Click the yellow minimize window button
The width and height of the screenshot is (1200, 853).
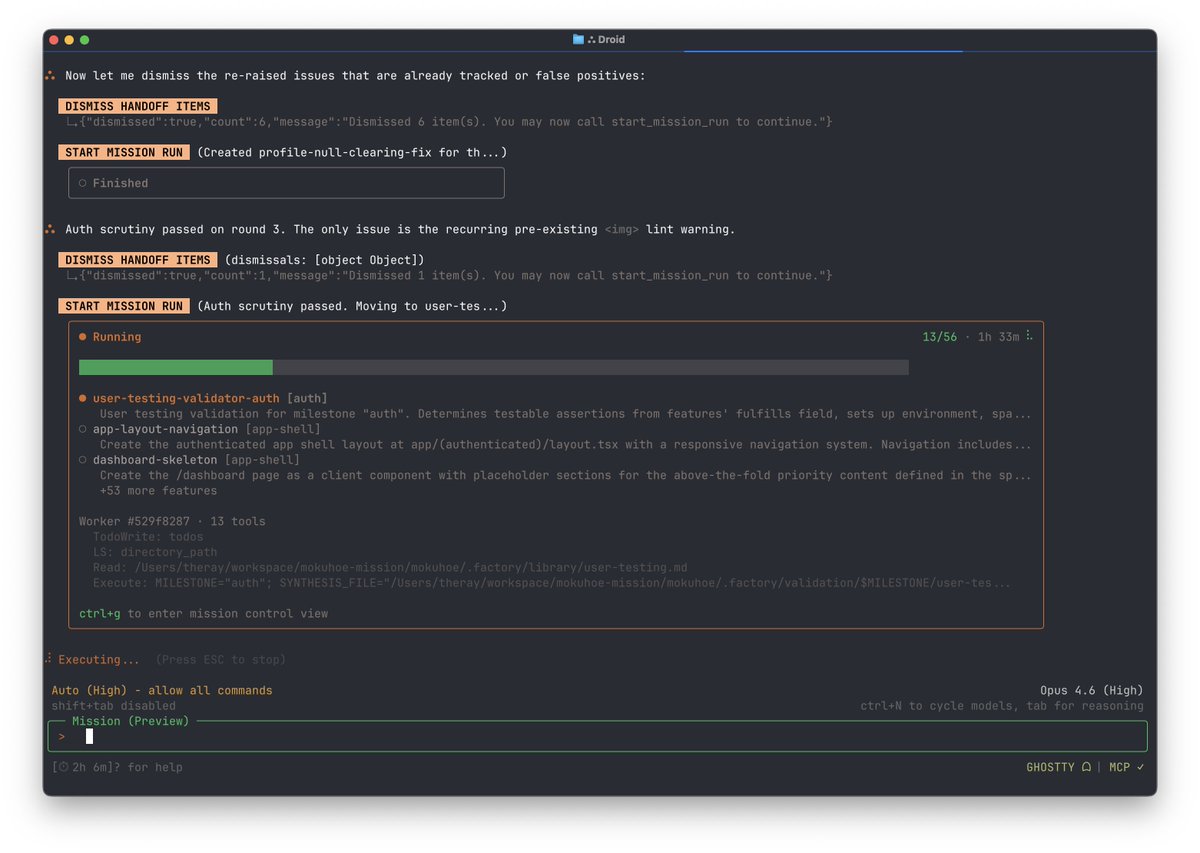69,40
